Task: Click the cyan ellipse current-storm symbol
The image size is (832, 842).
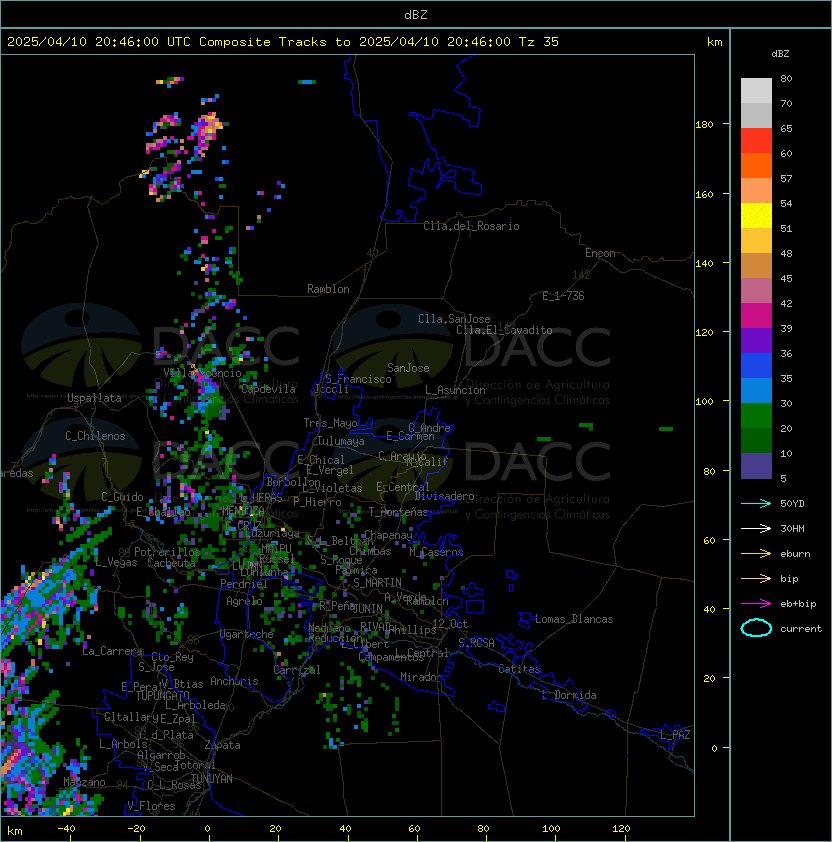Action: tap(756, 628)
